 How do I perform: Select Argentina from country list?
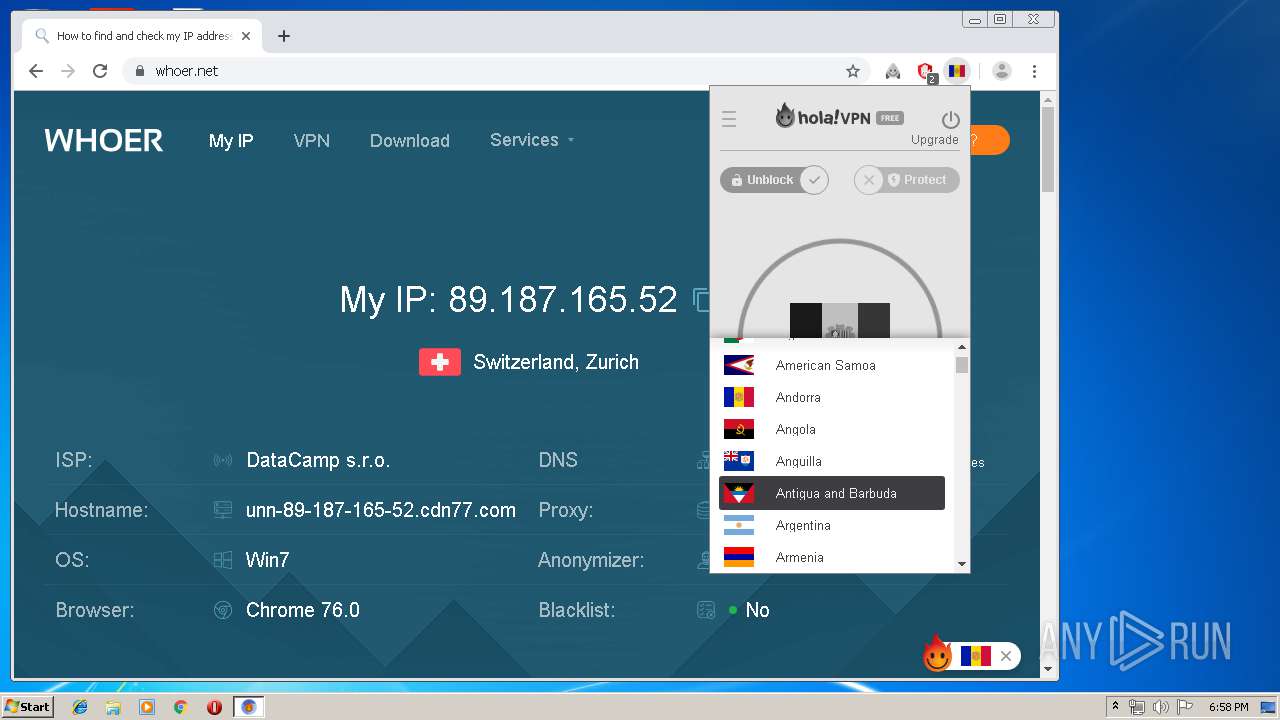coord(832,525)
